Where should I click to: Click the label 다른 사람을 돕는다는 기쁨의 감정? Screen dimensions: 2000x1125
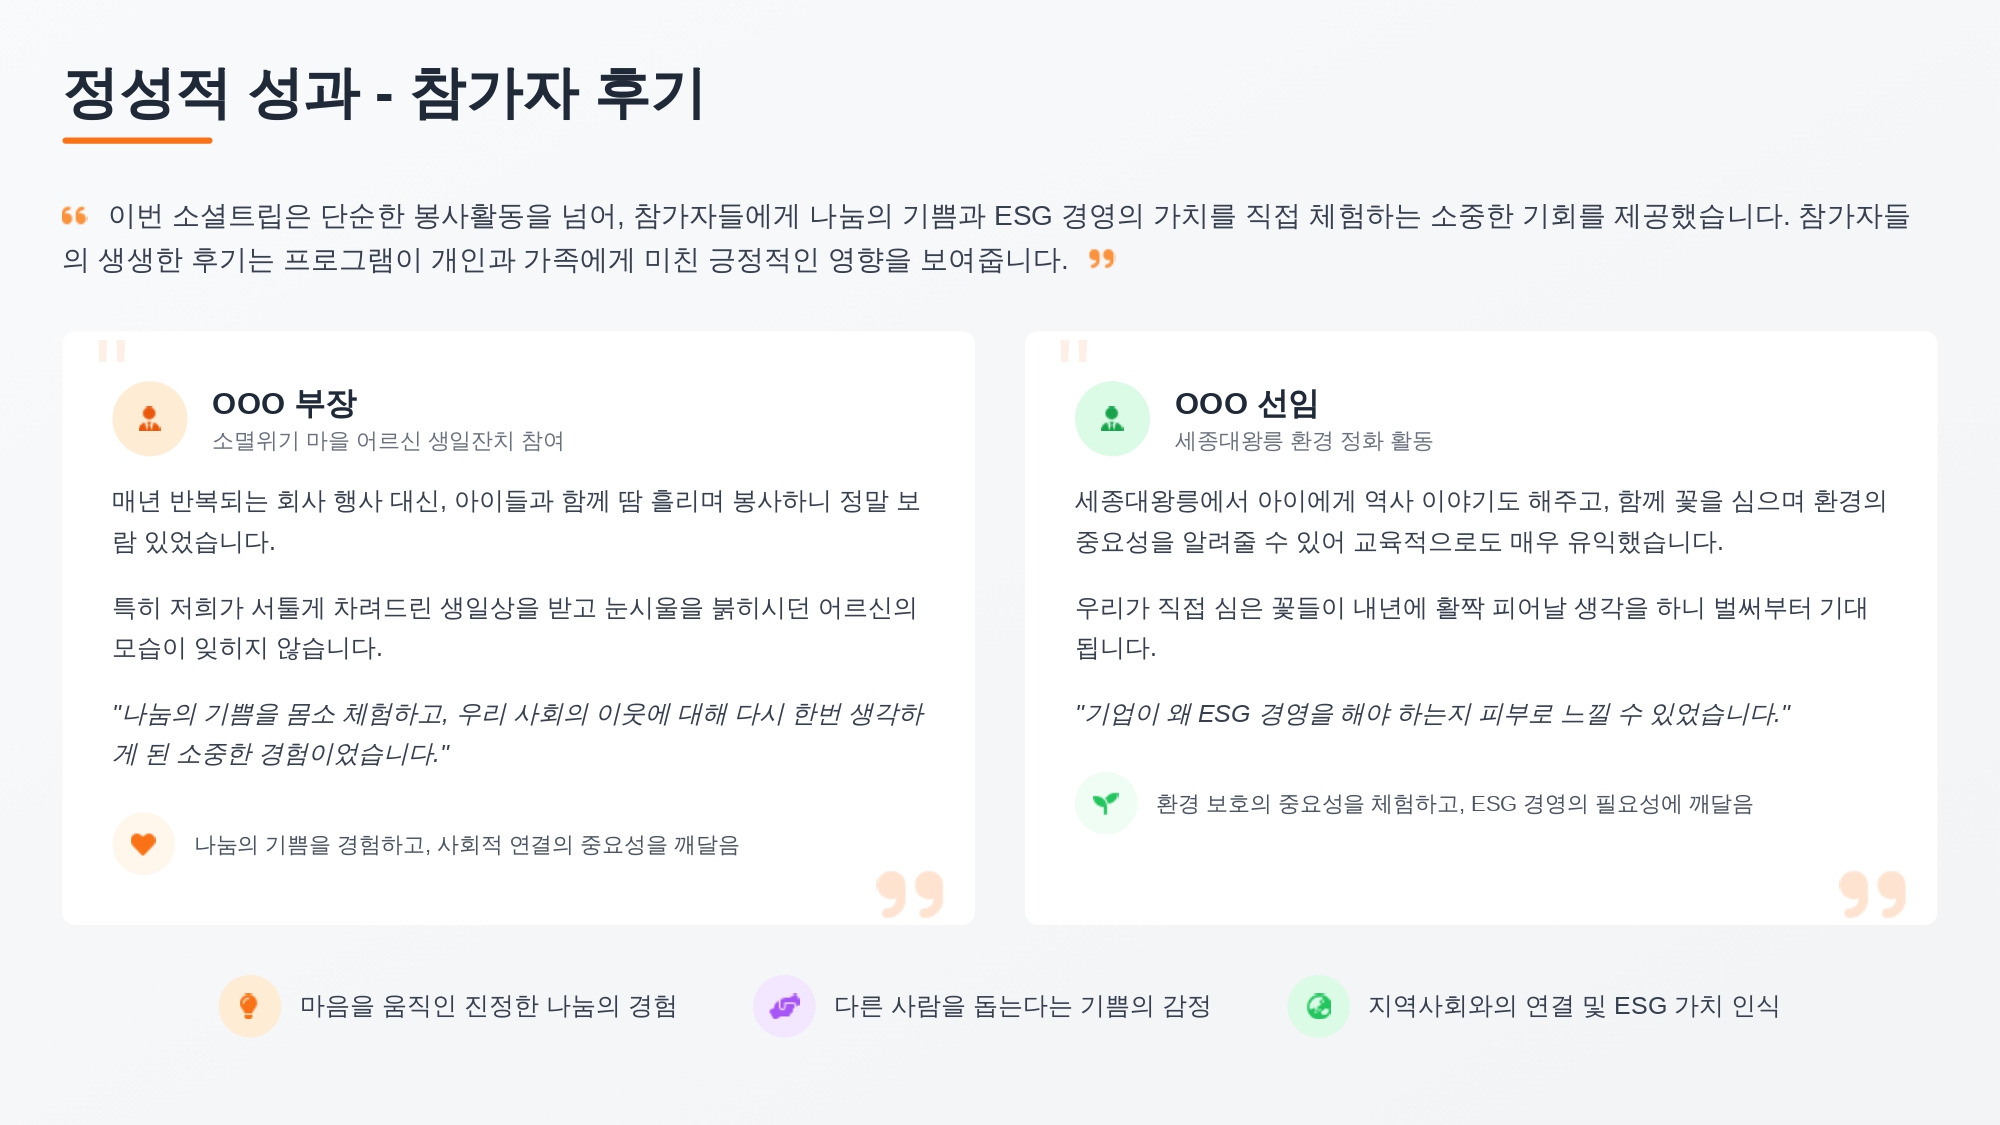1022,1006
